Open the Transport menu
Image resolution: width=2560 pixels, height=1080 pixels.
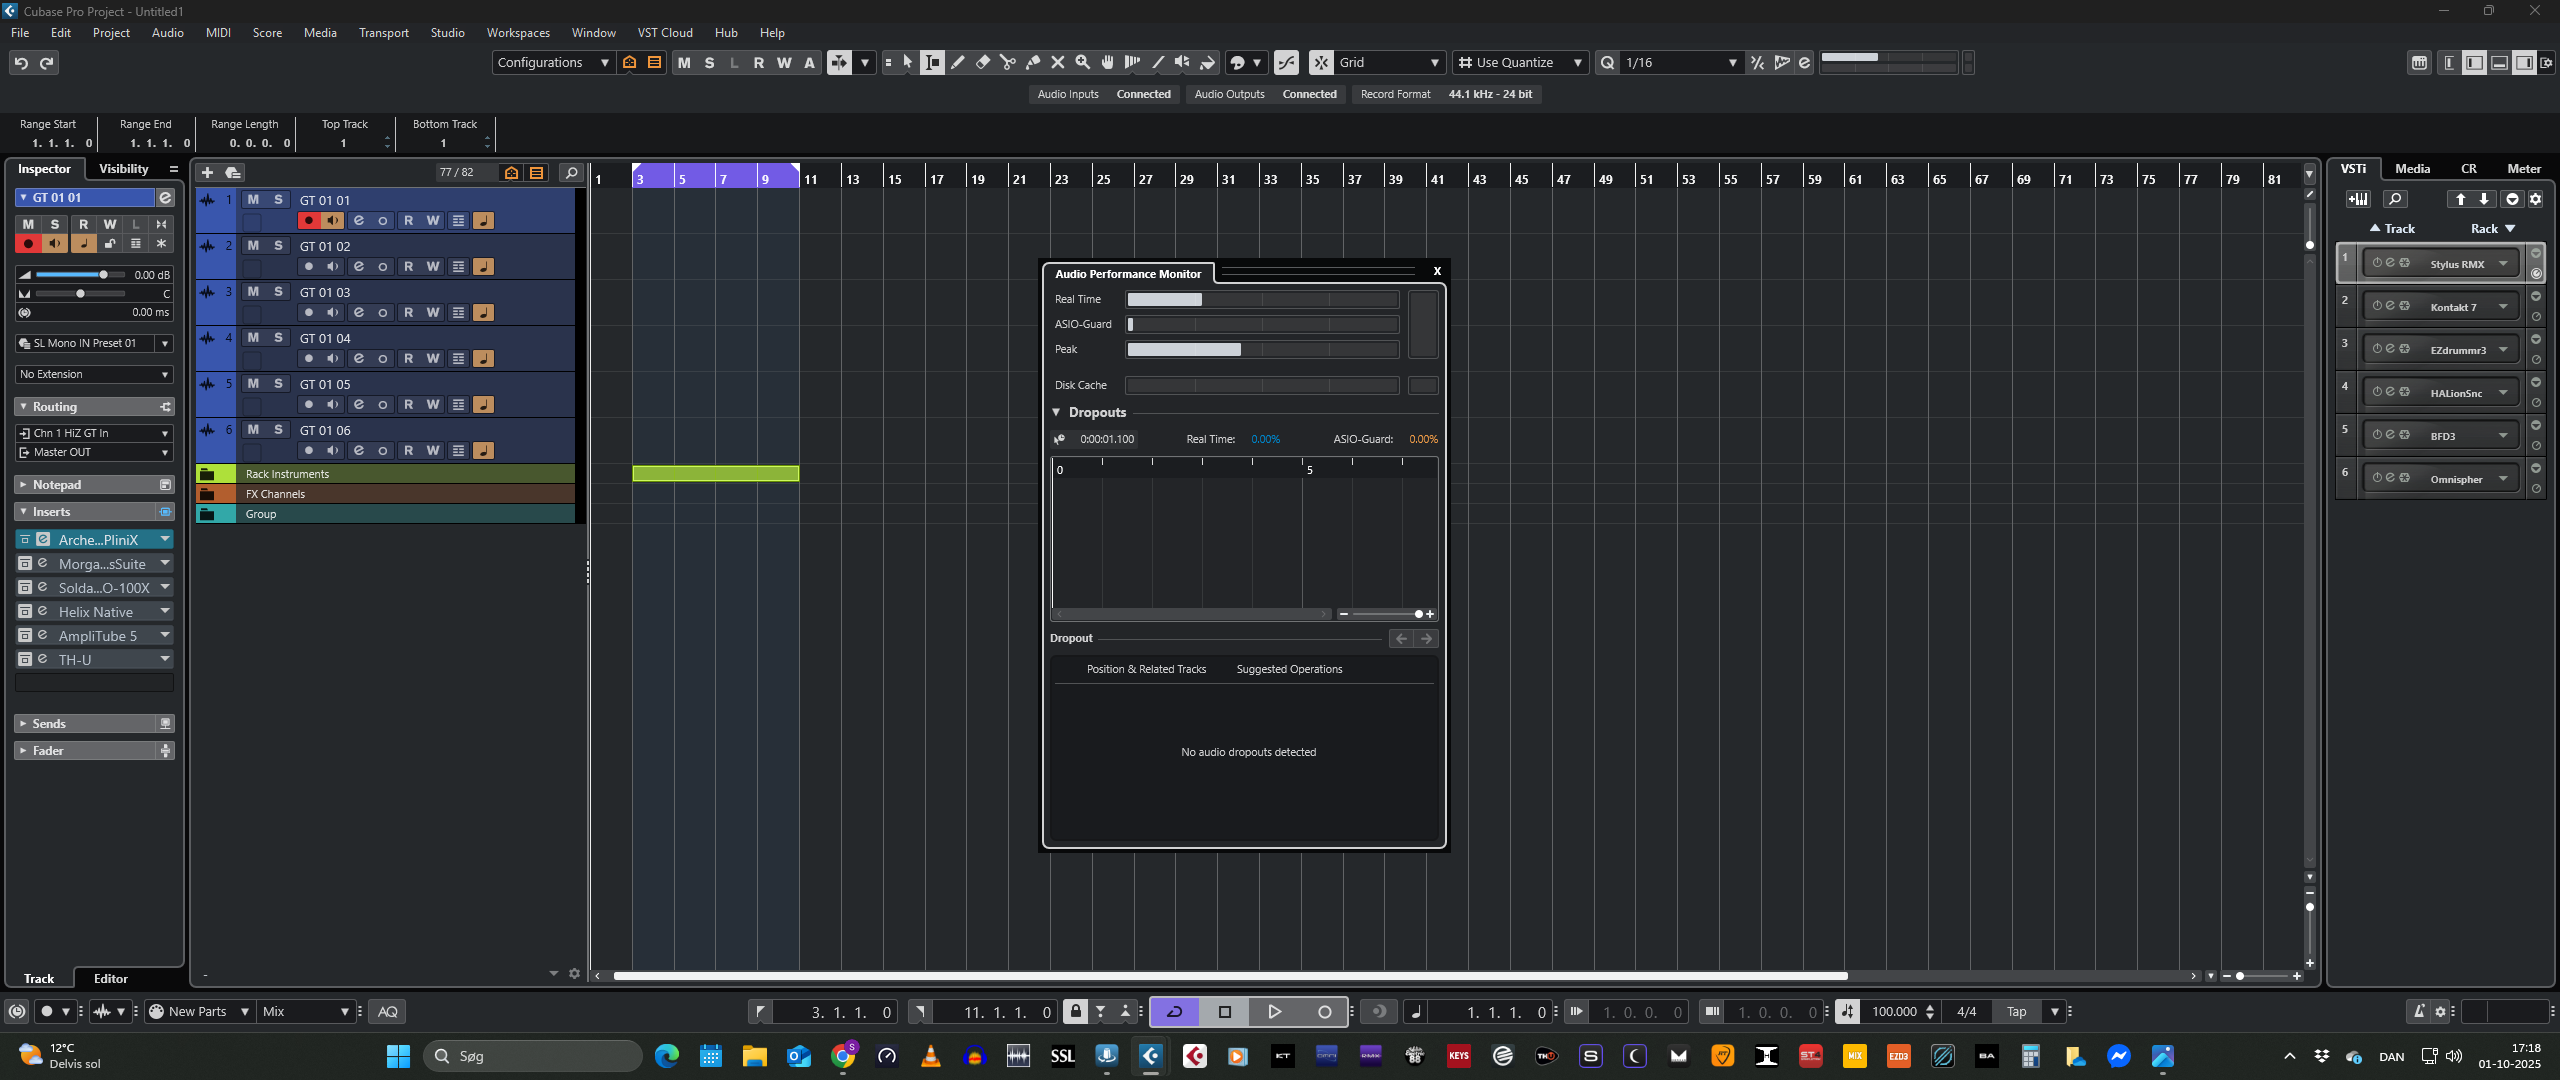[x=383, y=33]
